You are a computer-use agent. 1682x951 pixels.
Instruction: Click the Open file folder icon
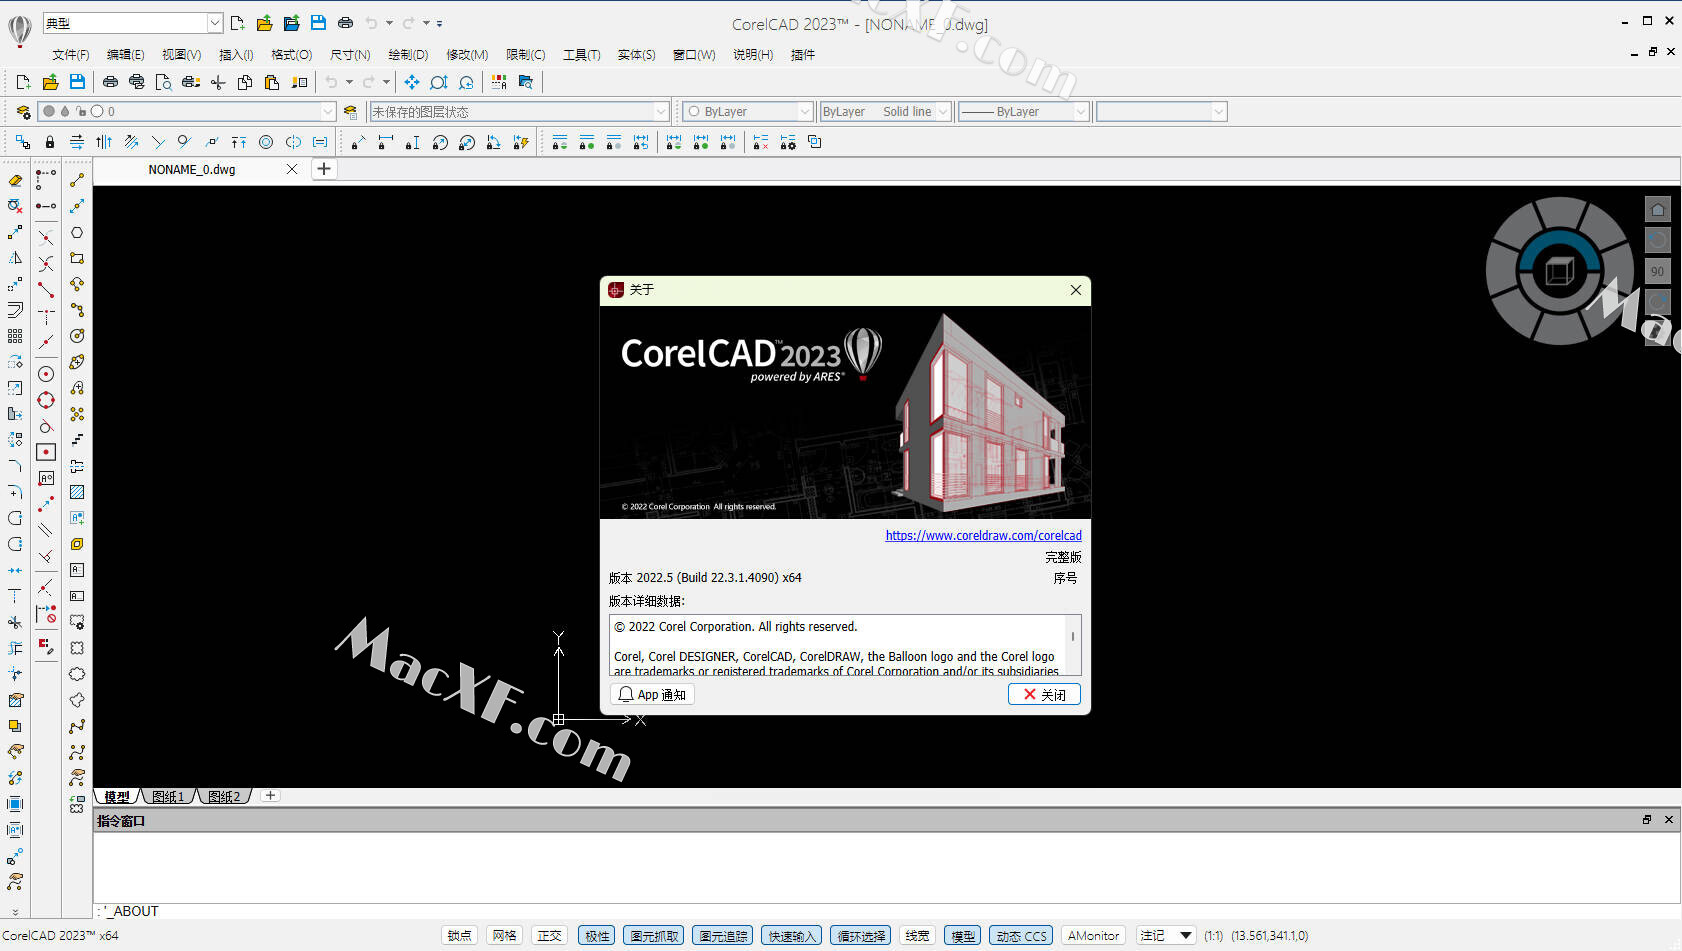click(50, 82)
